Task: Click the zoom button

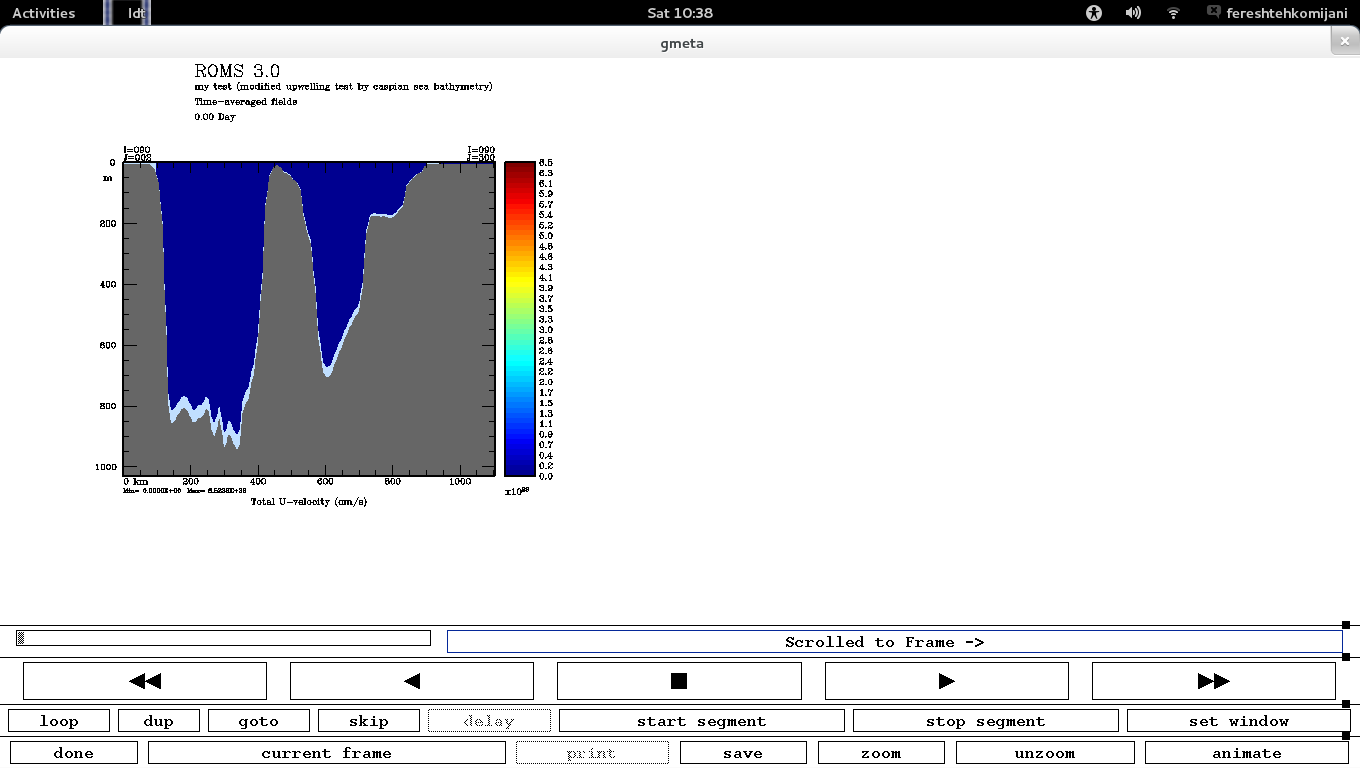Action: 880,753
